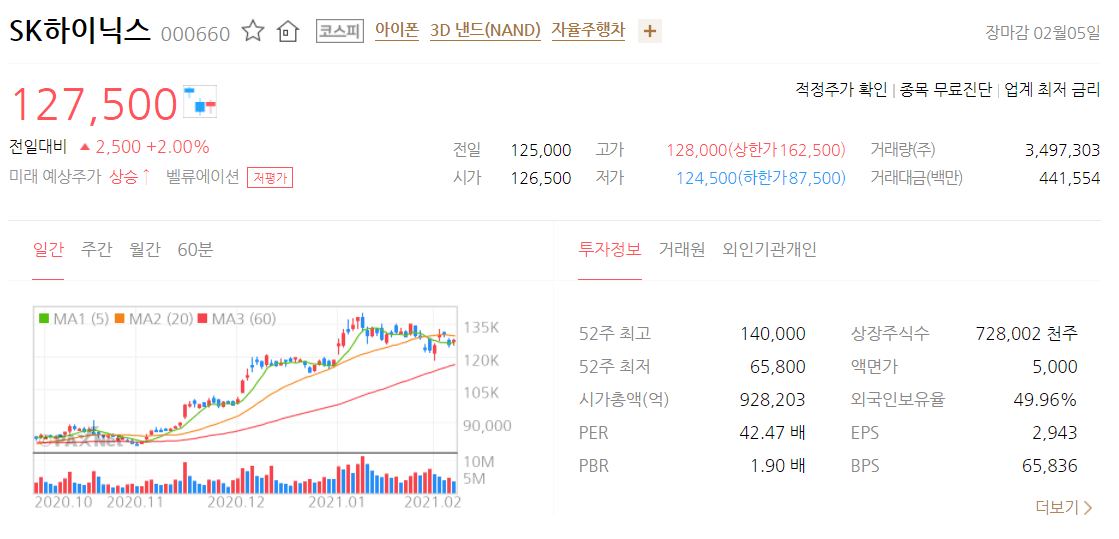
Task: Select the 투자정보 tab
Action: point(609,250)
